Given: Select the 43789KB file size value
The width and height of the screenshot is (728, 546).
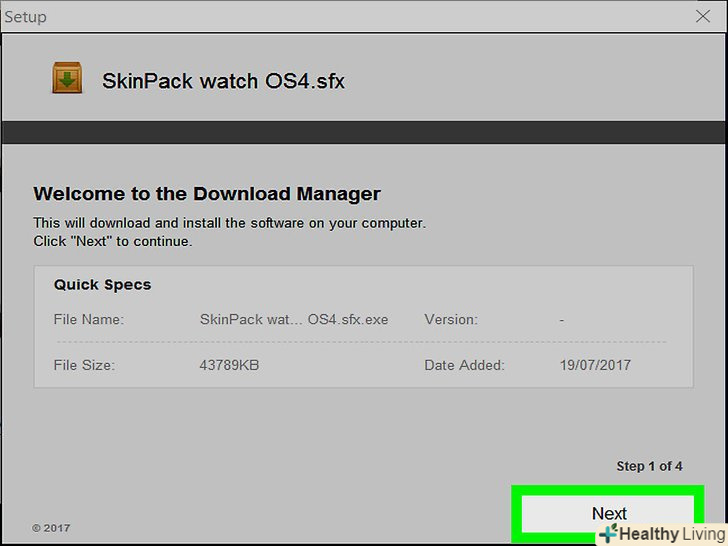Looking at the screenshot, I should pos(230,365).
